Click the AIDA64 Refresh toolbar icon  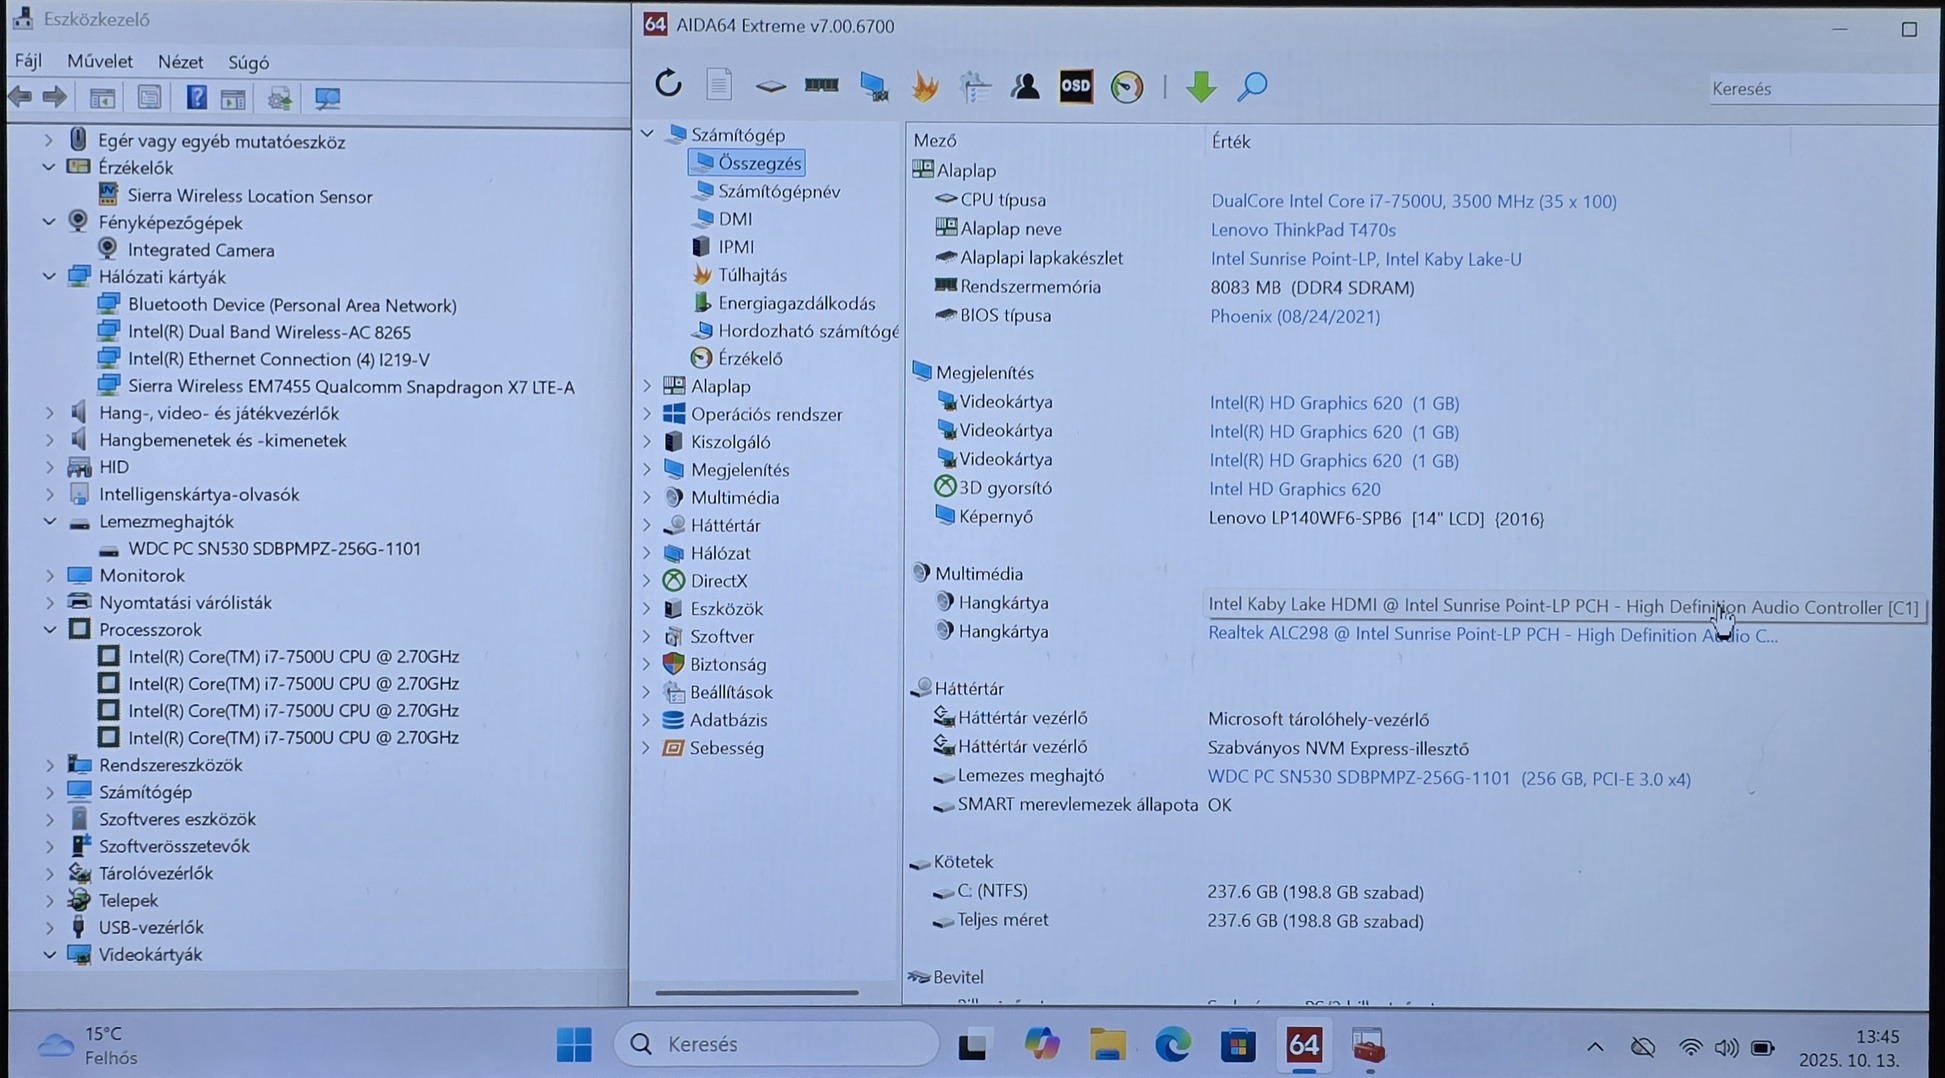click(x=668, y=85)
